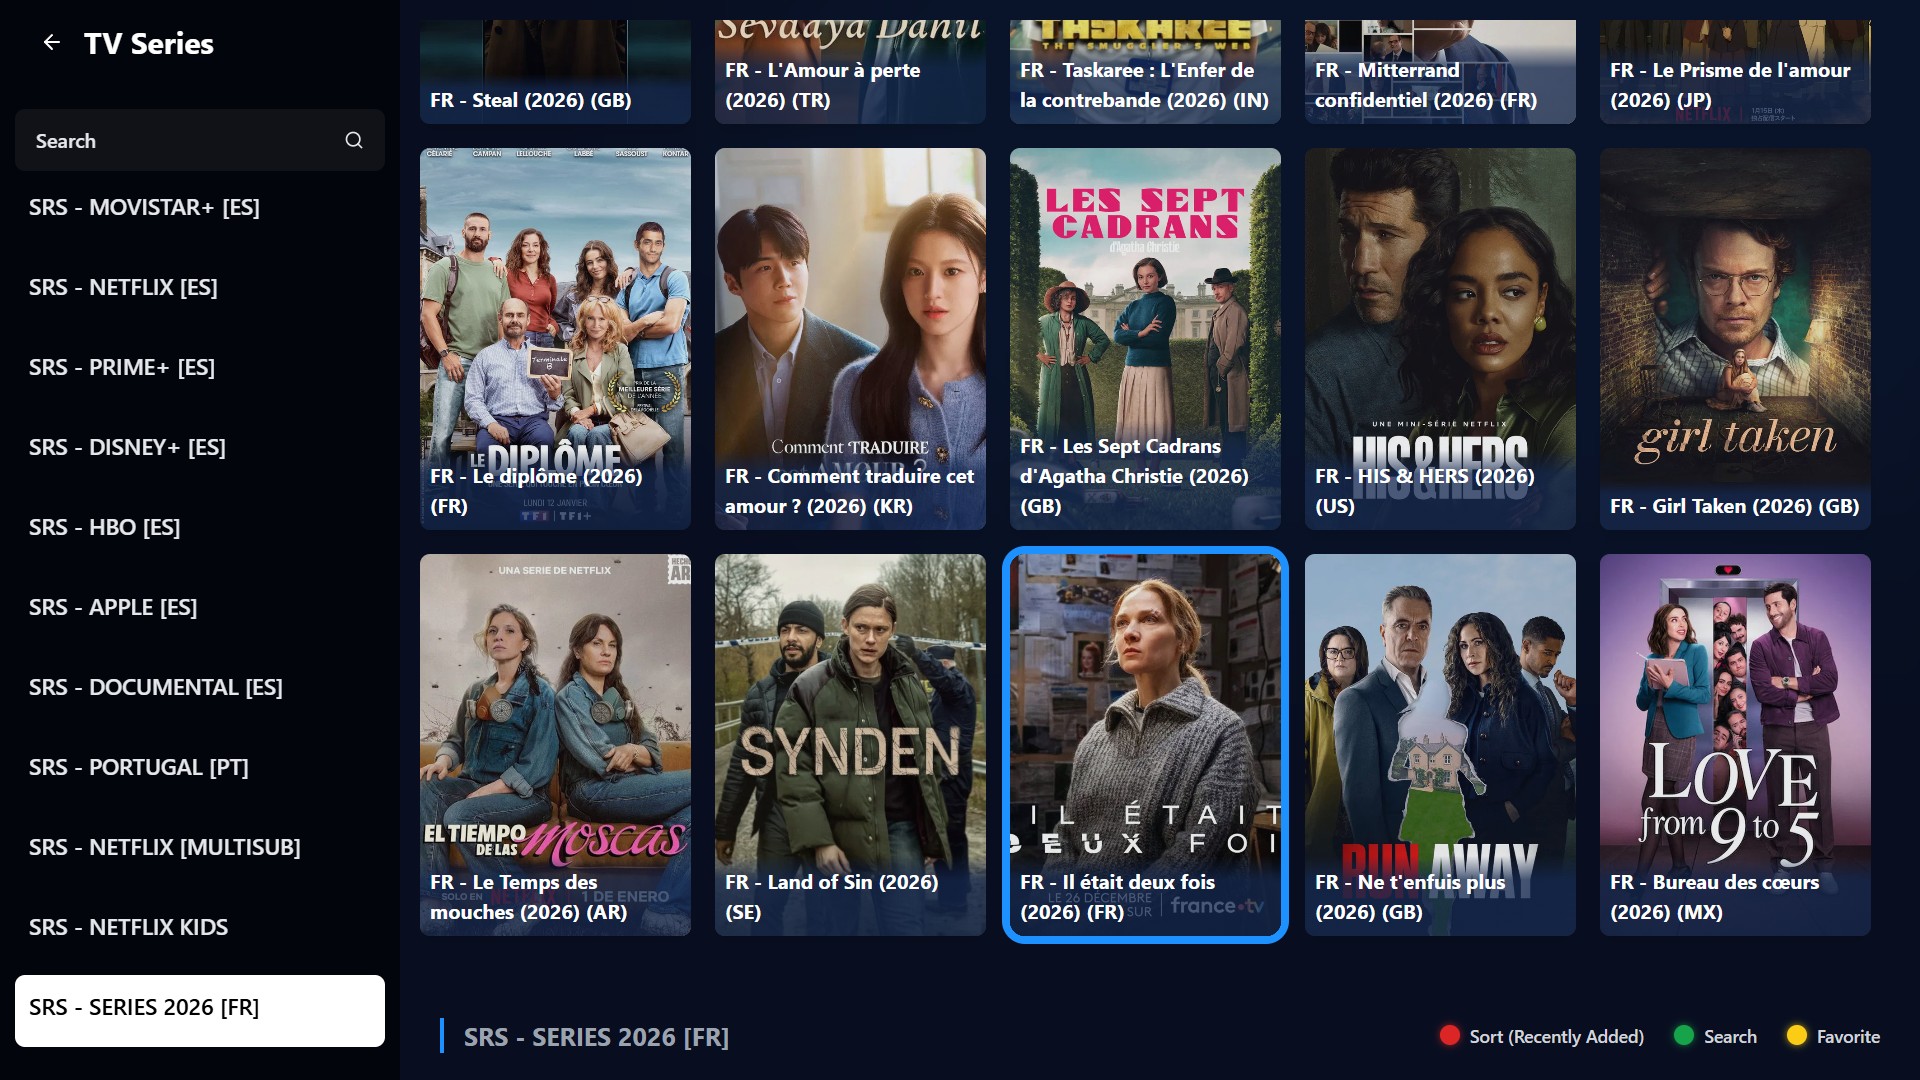This screenshot has height=1080, width=1920.
Task: Click the back arrow next to TV Series
Action: coord(51,43)
